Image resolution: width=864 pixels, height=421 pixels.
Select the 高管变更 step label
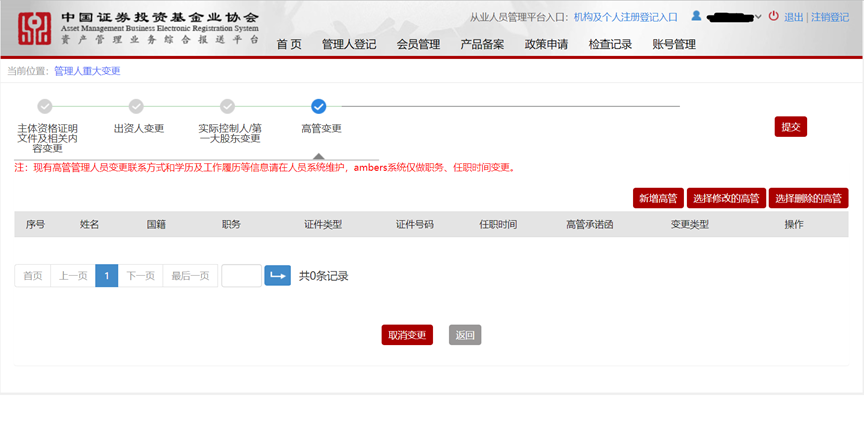[321, 128]
